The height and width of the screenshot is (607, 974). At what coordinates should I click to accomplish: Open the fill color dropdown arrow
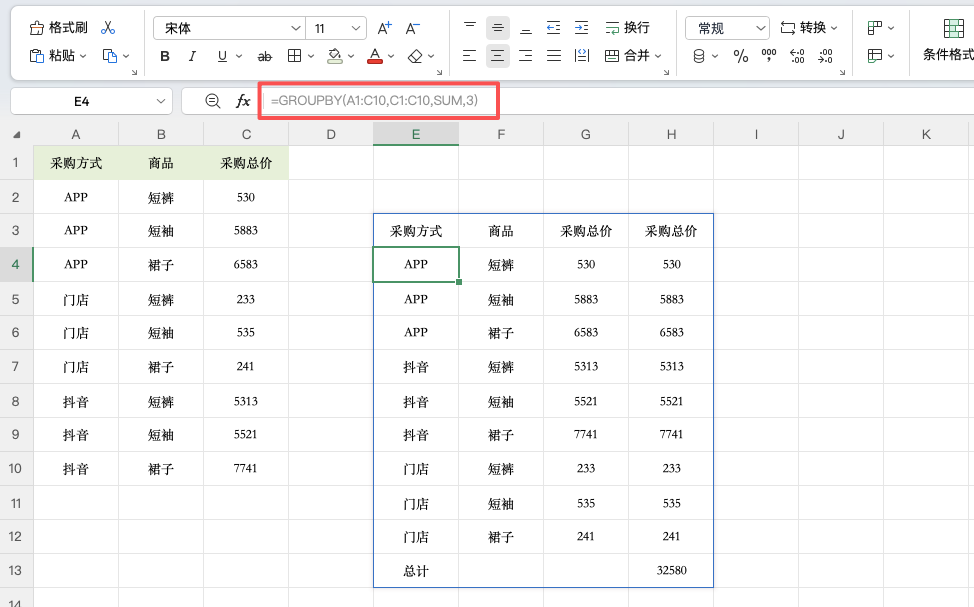pyautogui.click(x=351, y=57)
